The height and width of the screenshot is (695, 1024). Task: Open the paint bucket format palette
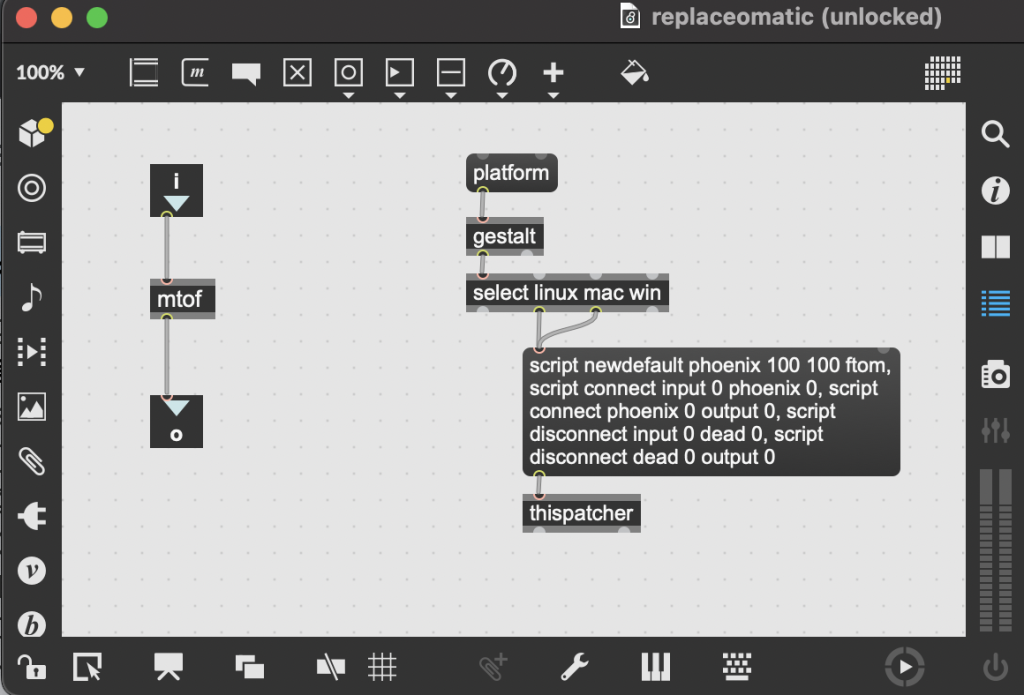click(x=634, y=72)
